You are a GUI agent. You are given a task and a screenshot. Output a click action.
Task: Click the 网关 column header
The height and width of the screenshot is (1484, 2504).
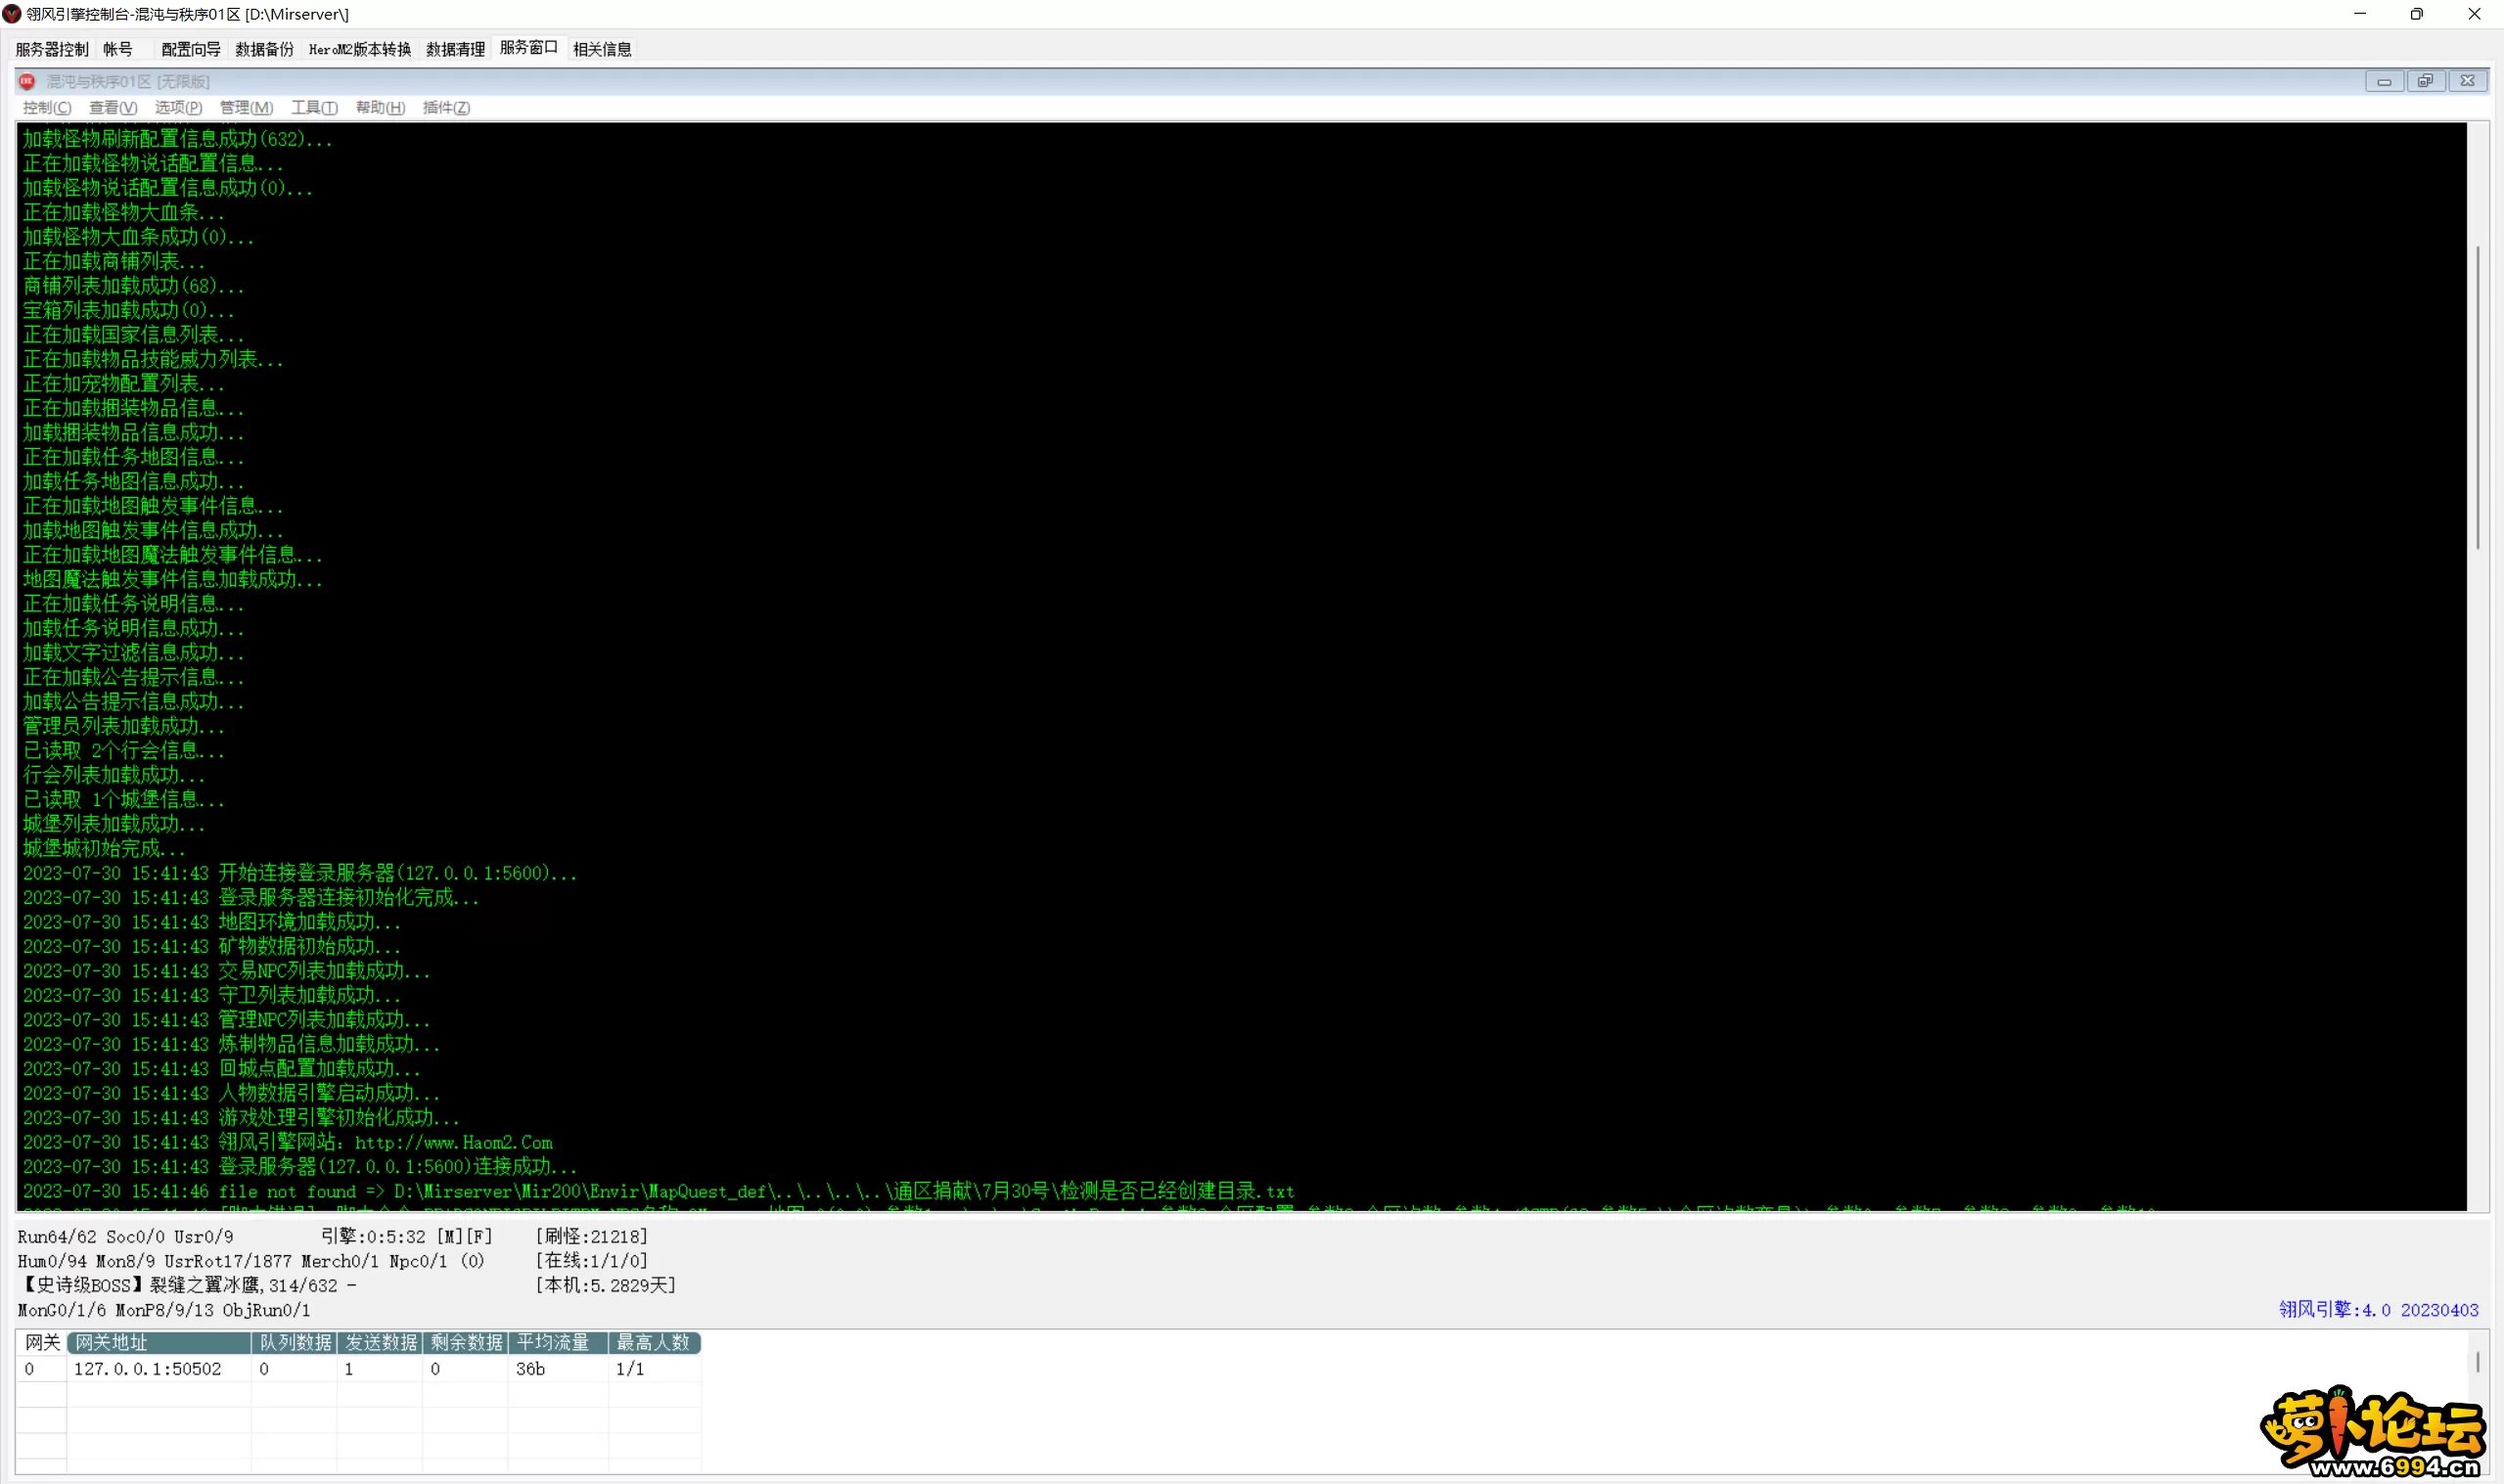click(42, 1342)
